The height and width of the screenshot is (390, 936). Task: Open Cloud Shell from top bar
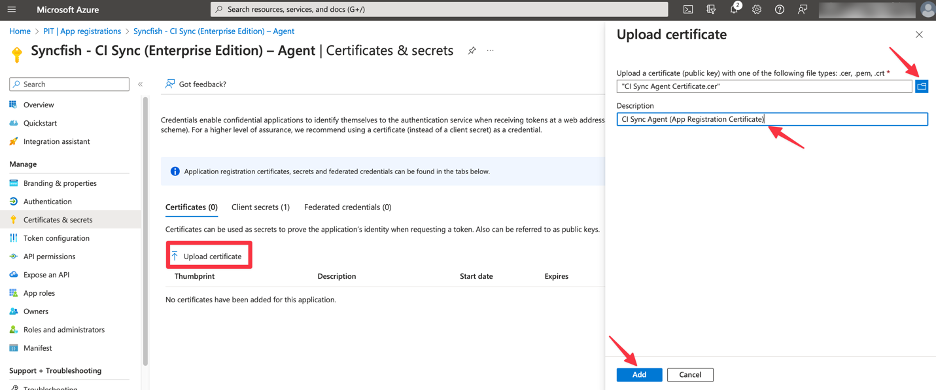point(688,10)
